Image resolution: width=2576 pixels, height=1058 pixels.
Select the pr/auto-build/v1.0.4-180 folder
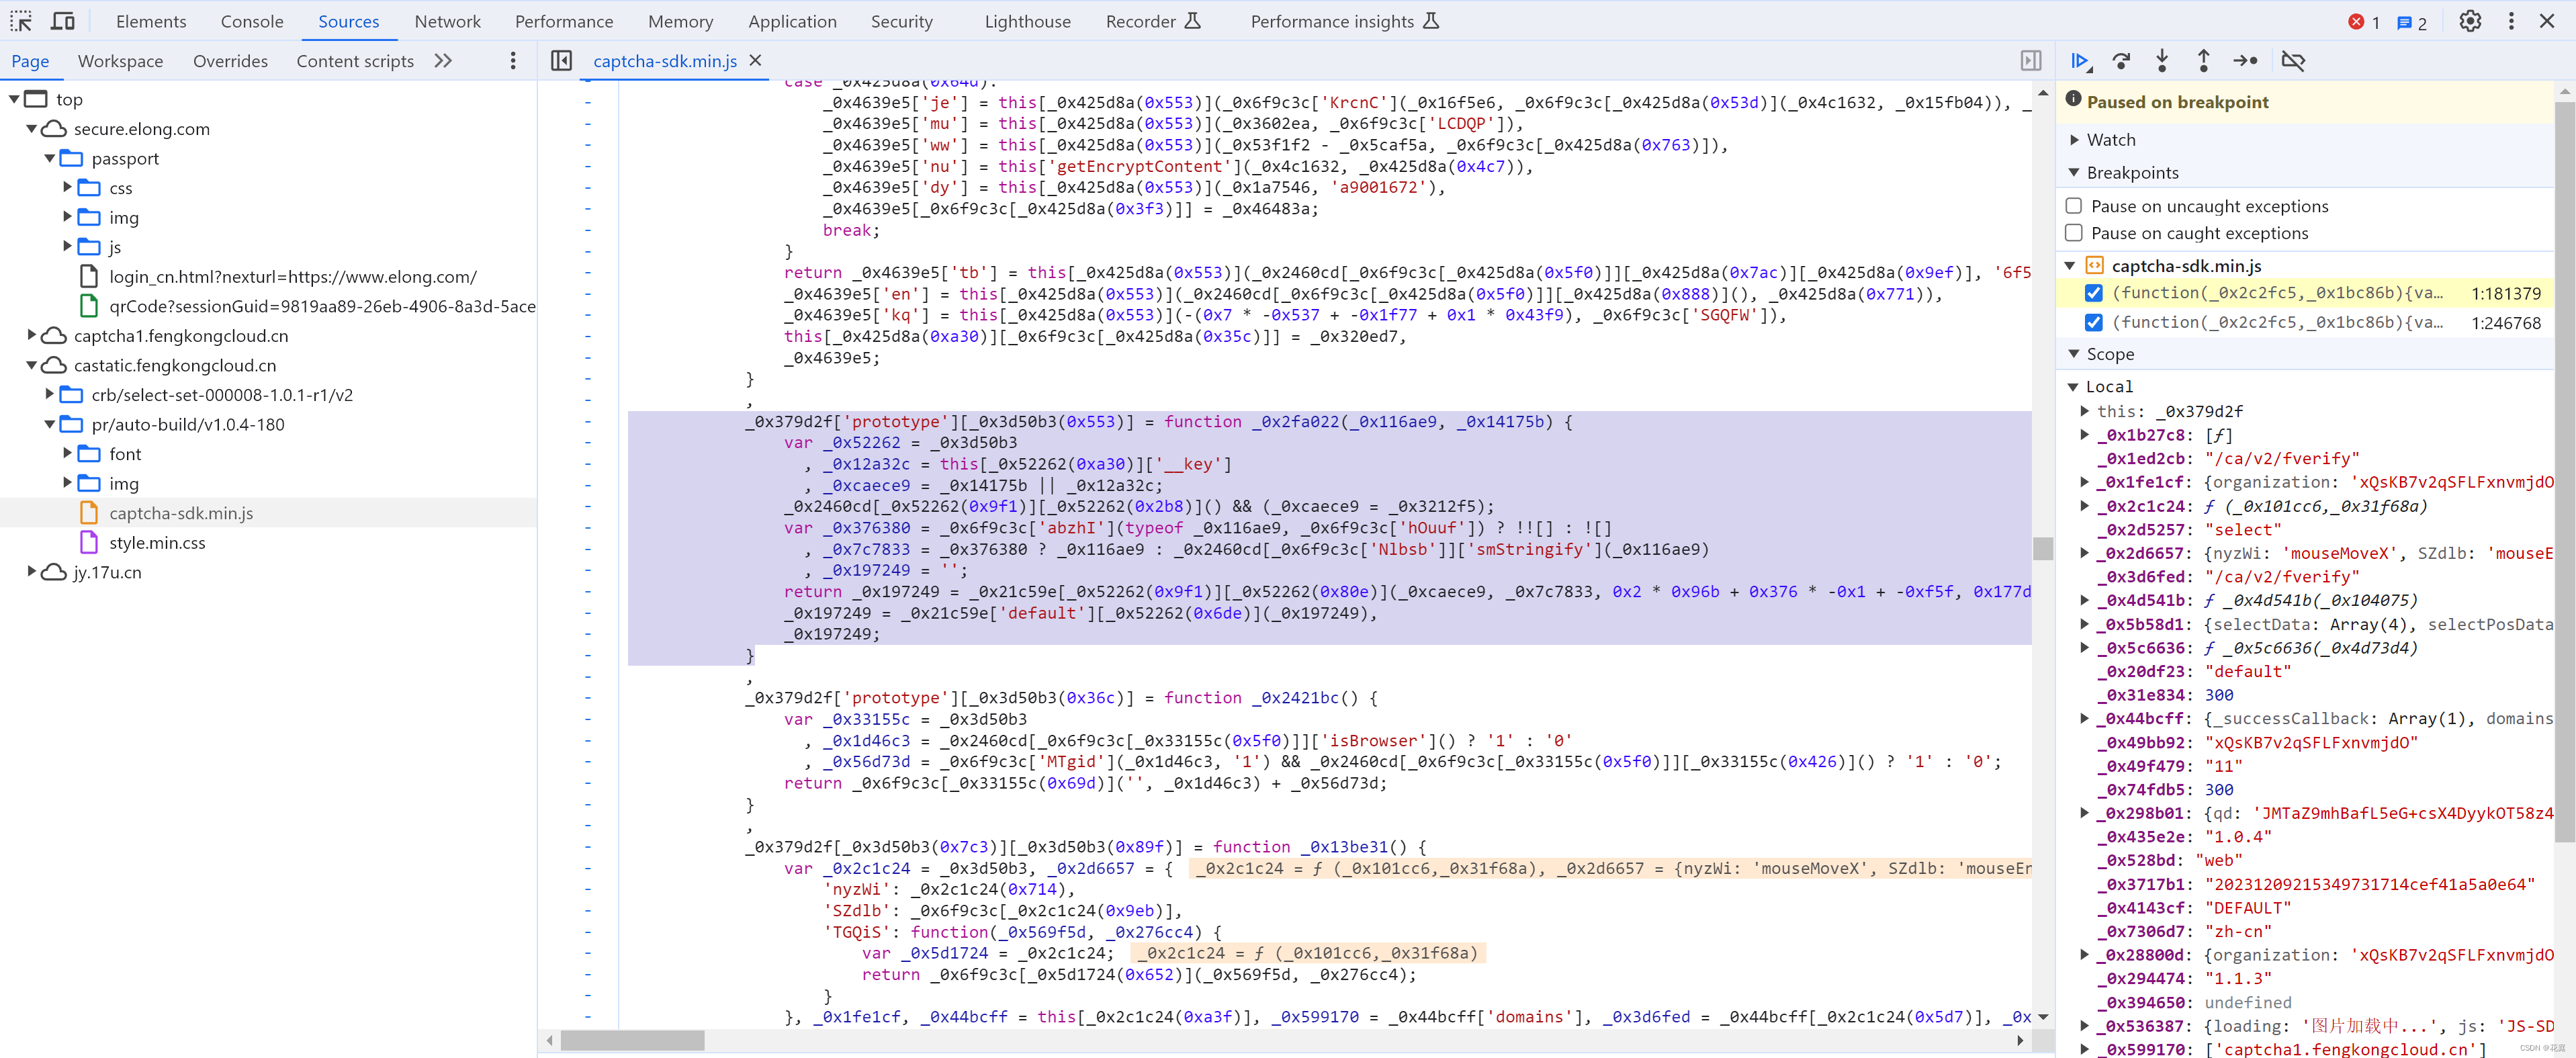coord(188,425)
